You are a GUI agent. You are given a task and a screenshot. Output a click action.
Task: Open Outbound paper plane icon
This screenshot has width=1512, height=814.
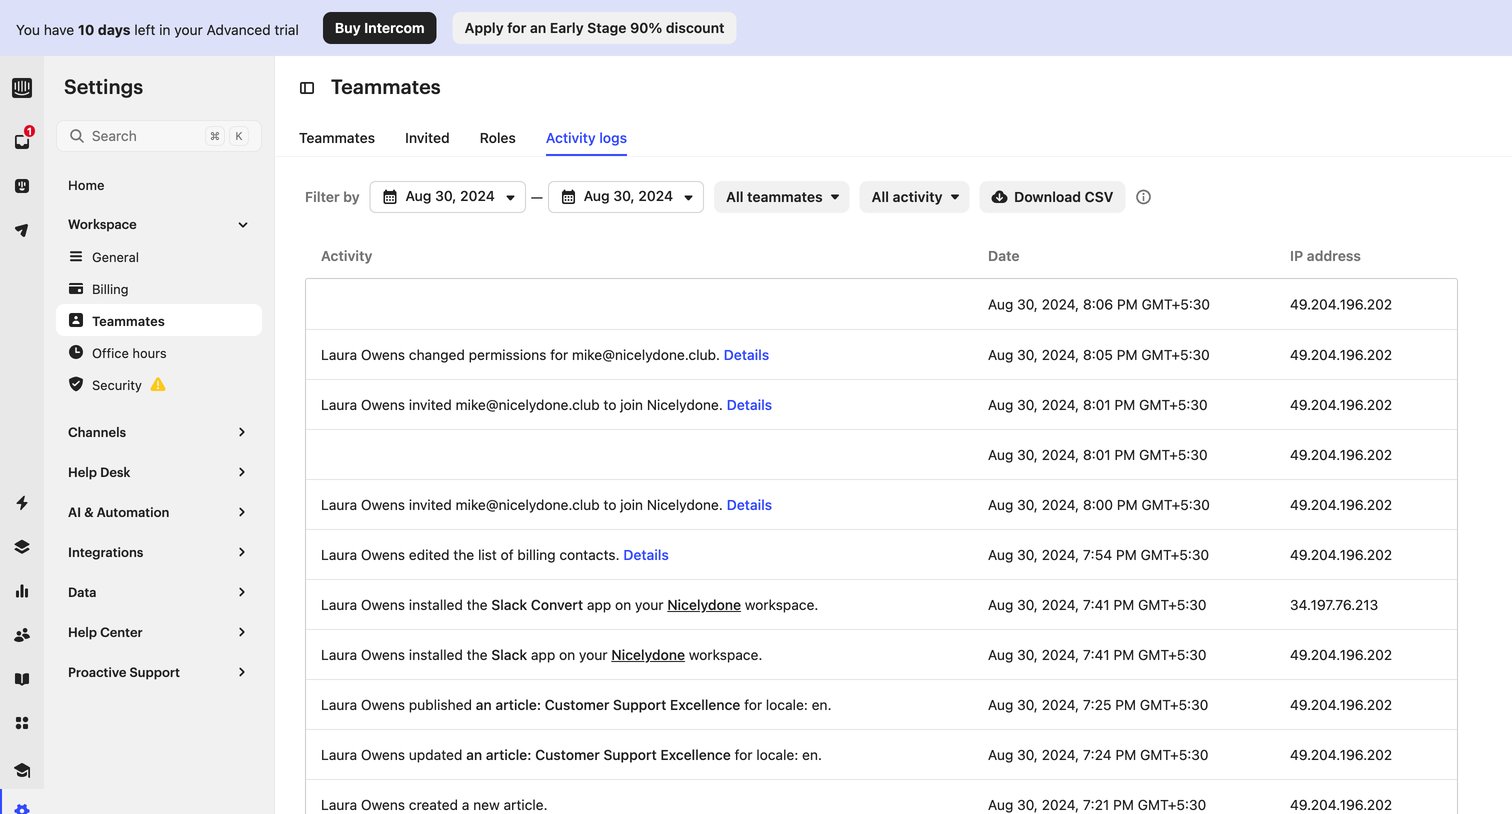22,230
